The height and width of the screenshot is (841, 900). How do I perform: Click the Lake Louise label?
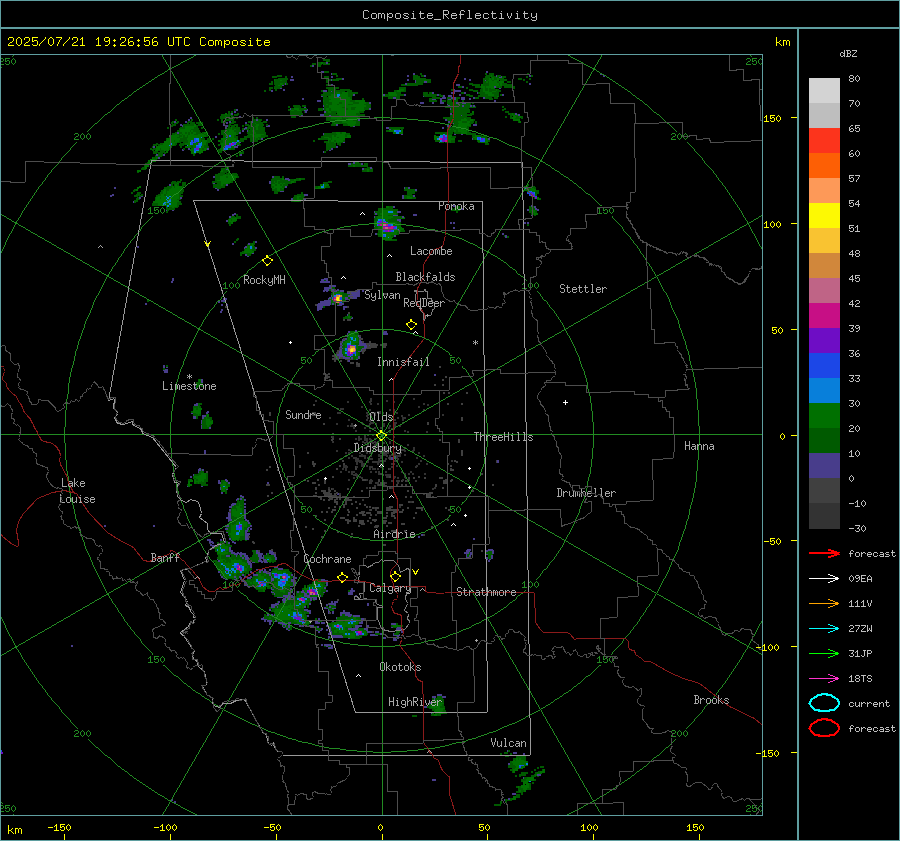(x=77, y=491)
